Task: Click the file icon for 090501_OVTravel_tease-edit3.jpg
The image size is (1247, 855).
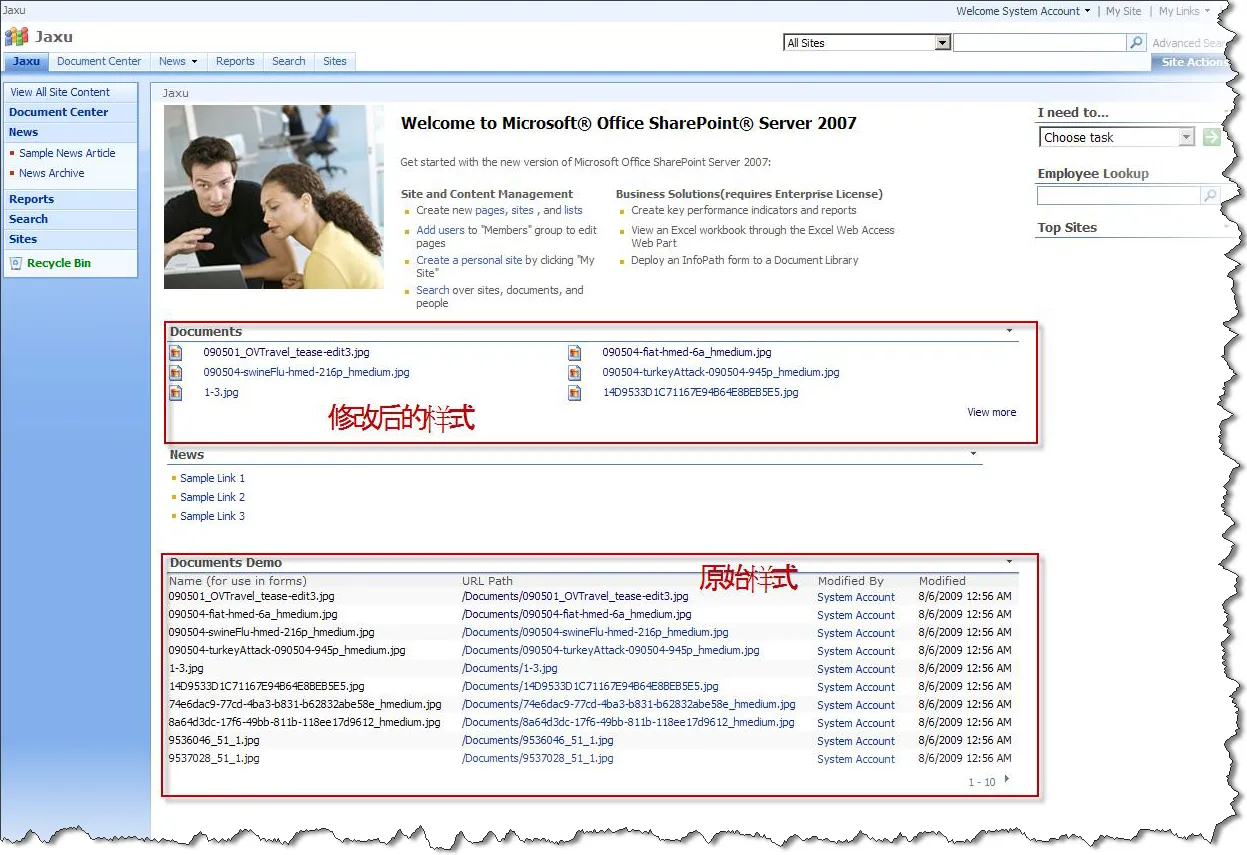Action: 176,352
